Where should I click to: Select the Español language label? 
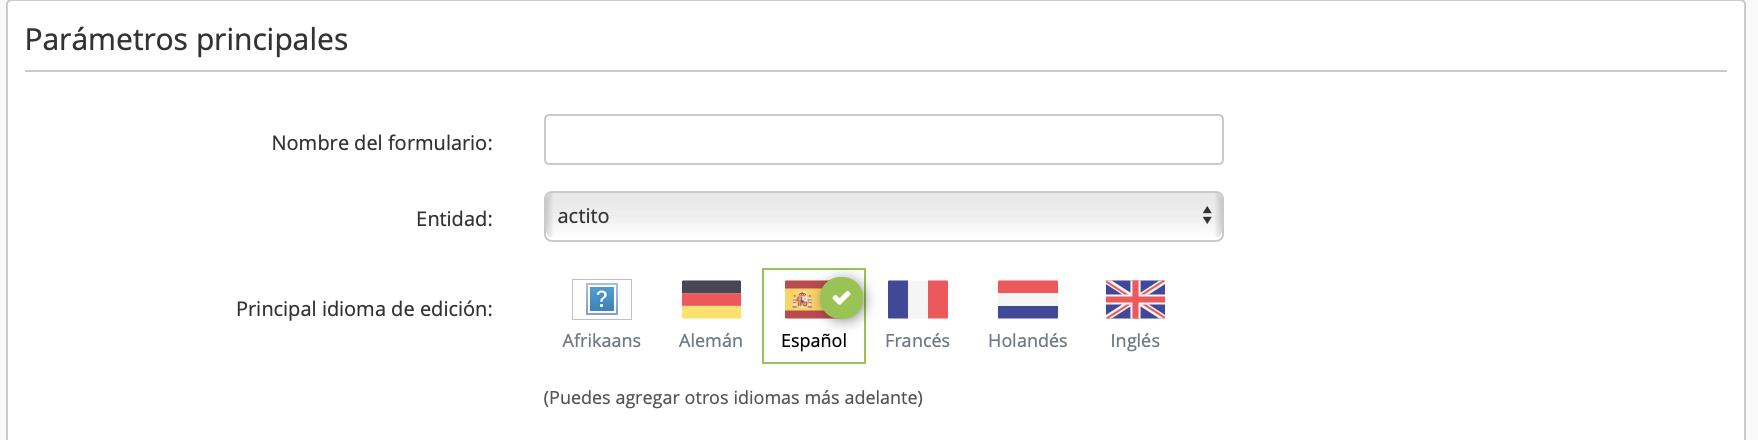(x=814, y=341)
